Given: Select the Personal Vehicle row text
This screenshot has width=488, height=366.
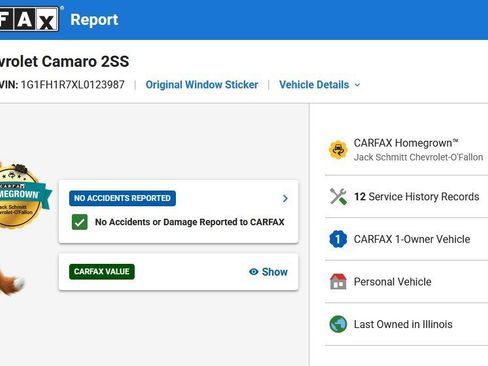Looking at the screenshot, I should point(392,282).
